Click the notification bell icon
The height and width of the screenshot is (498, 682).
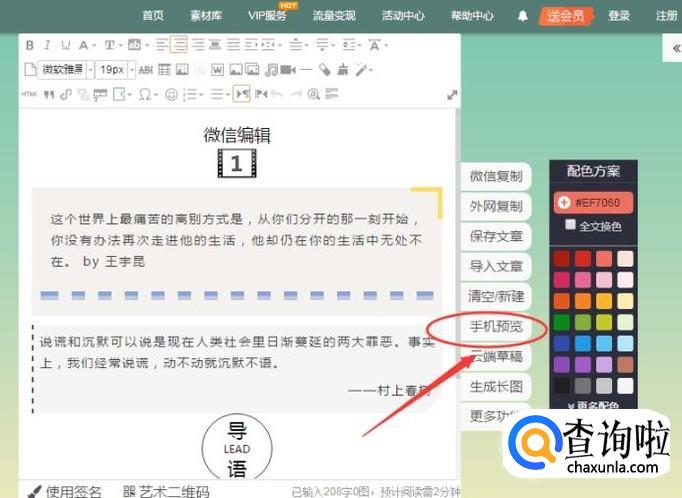pyautogui.click(x=522, y=16)
